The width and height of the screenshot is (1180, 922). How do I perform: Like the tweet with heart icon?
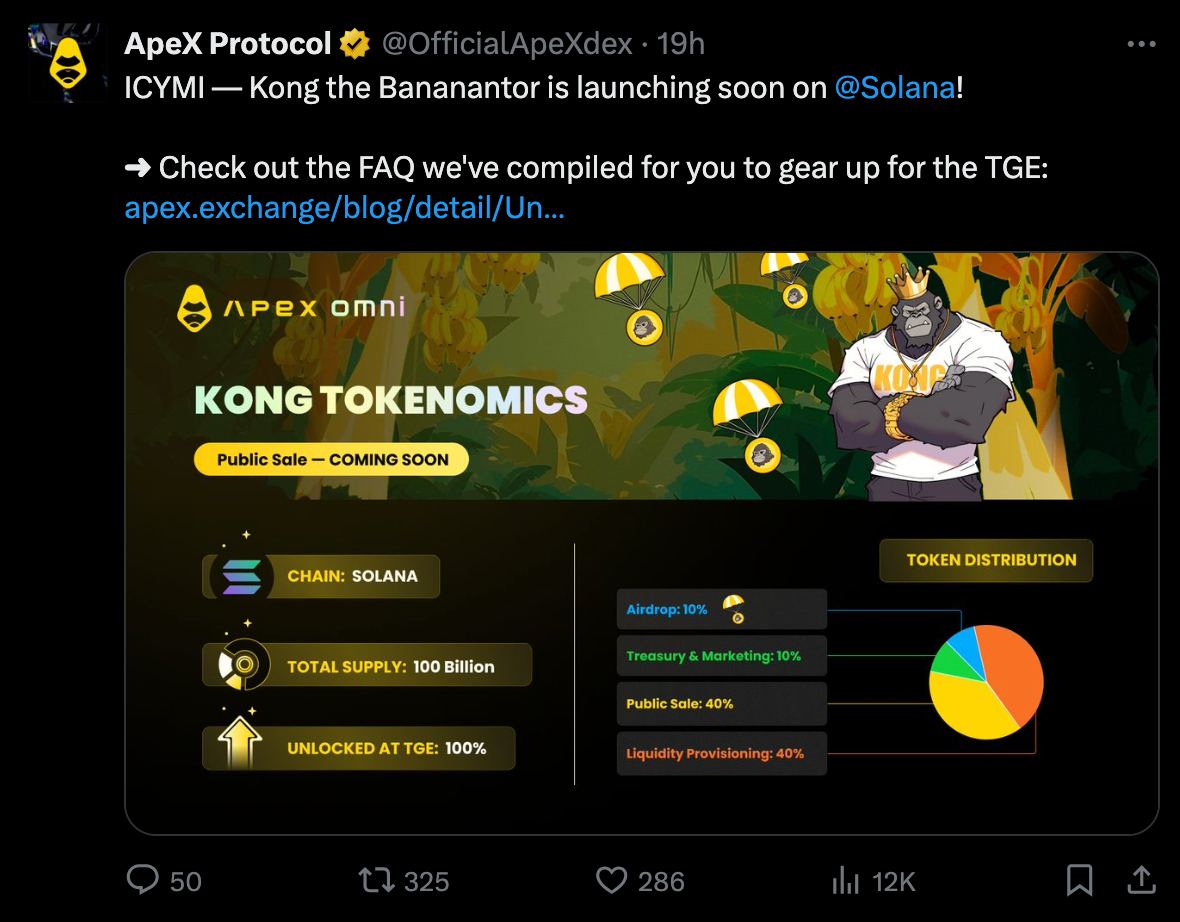[611, 880]
